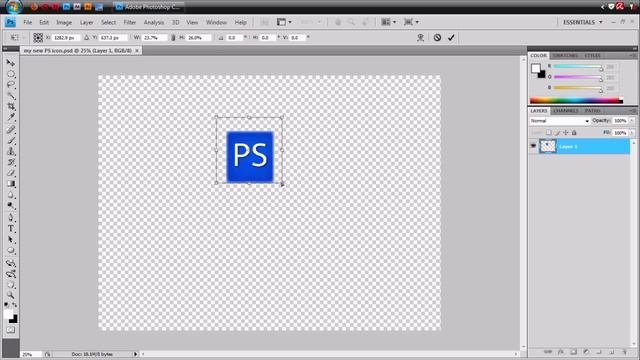The image size is (640, 360).
Task: Select the Eyedropper tool
Action: pos(11,118)
